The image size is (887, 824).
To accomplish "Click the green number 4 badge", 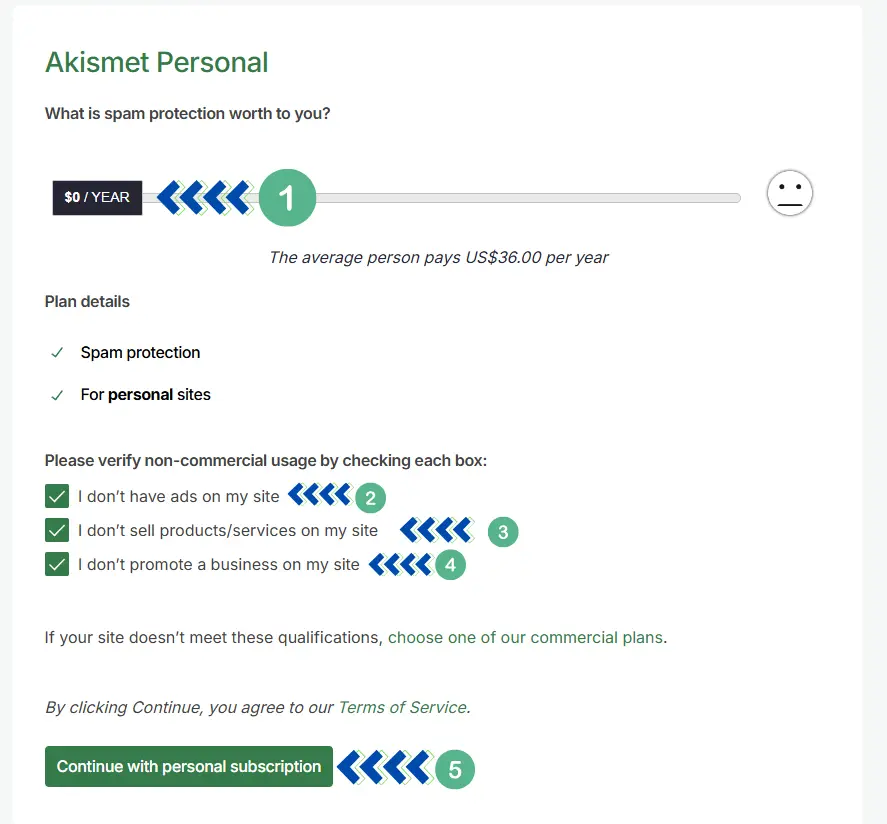I will click(450, 565).
